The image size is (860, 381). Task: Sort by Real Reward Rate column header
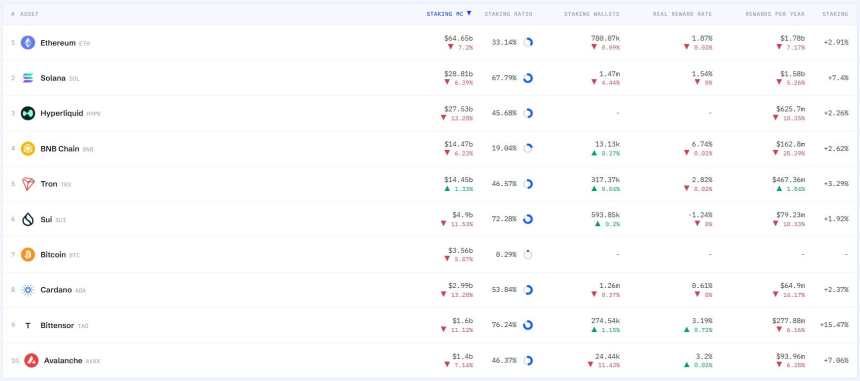(x=682, y=14)
